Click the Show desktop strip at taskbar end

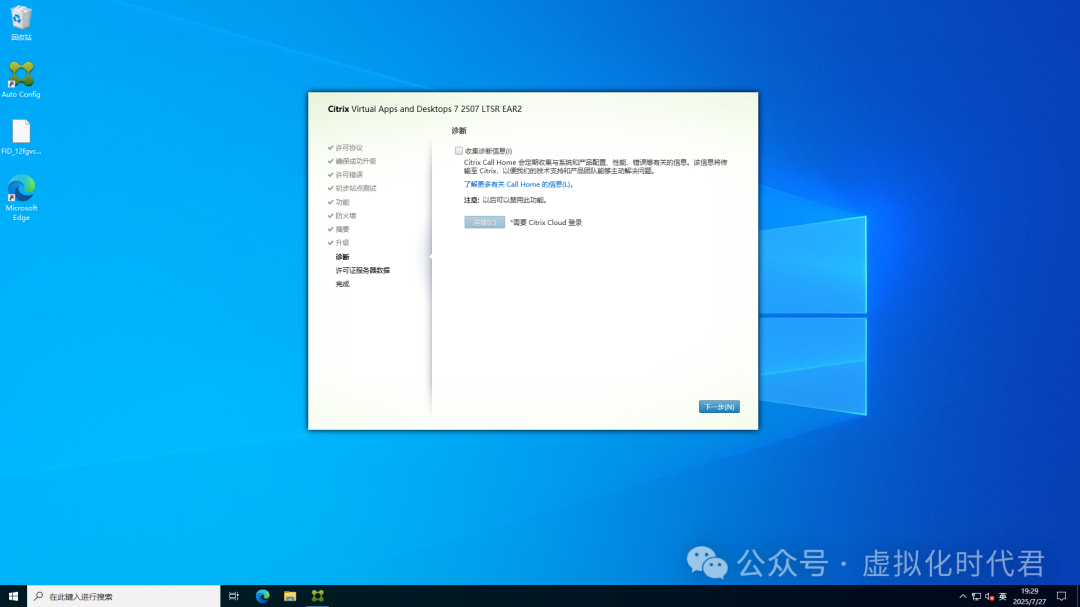[x=1078, y=596]
